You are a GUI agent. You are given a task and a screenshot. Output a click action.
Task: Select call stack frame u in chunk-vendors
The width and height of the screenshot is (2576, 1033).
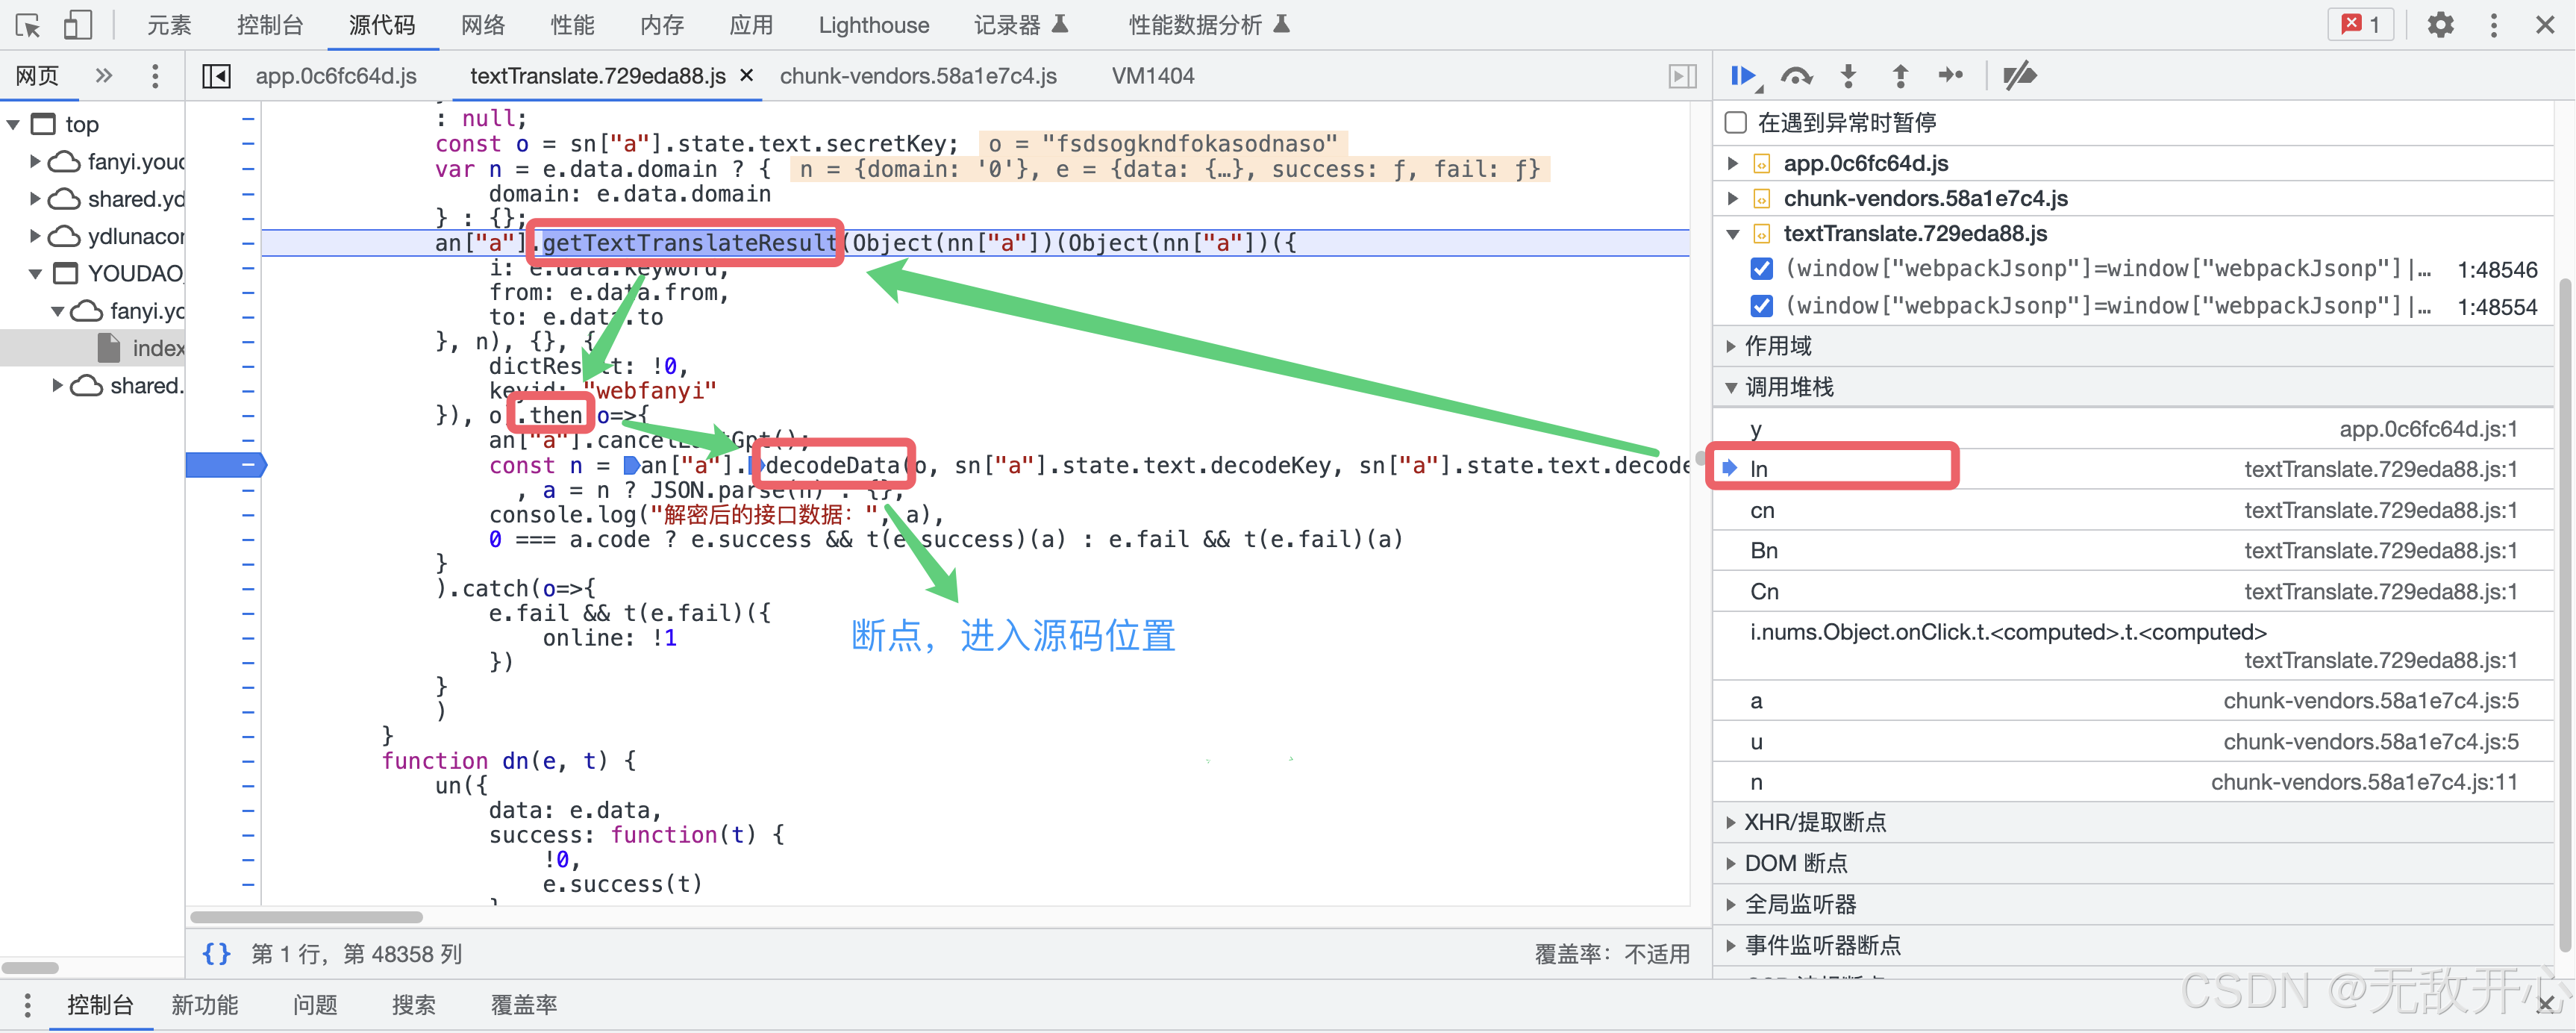(x=2134, y=742)
